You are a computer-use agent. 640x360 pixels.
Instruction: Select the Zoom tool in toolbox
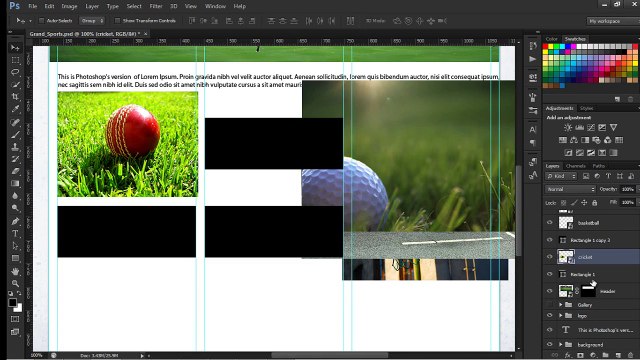click(15, 283)
